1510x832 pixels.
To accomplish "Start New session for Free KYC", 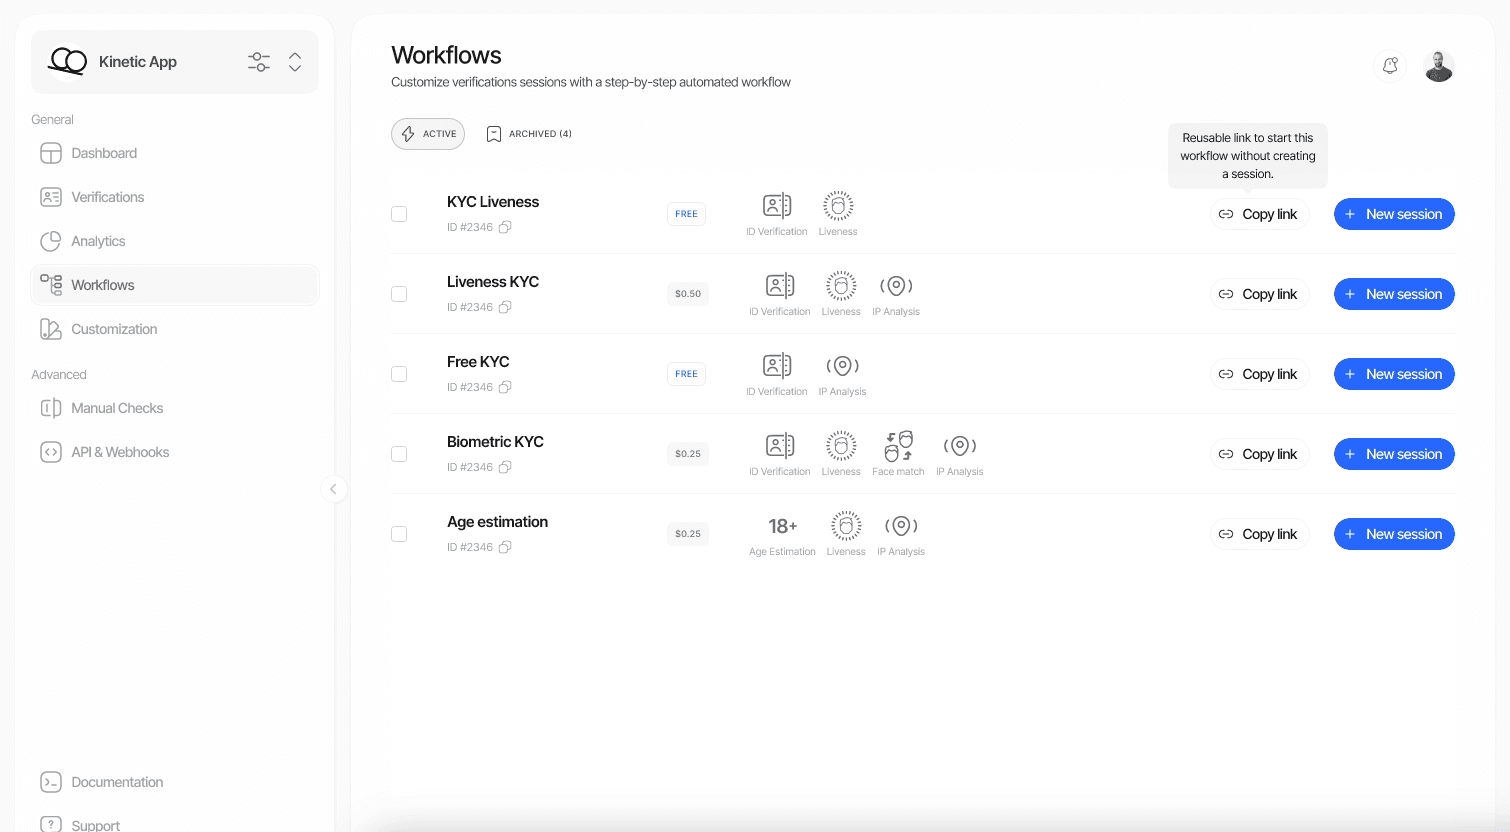I will pos(1394,374).
